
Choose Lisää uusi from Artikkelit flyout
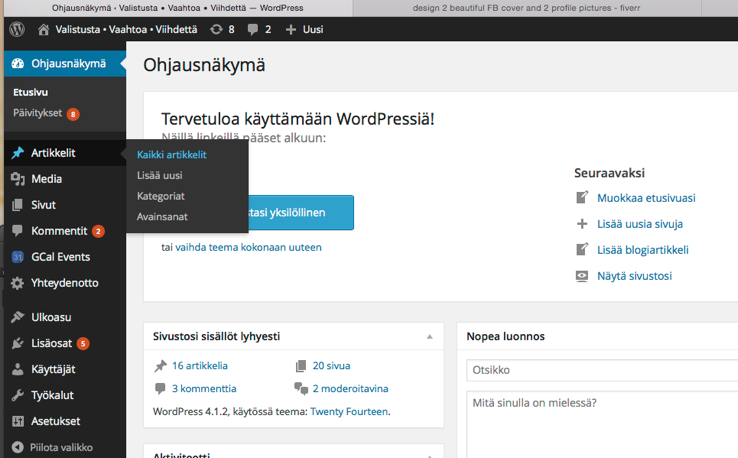pos(160,176)
